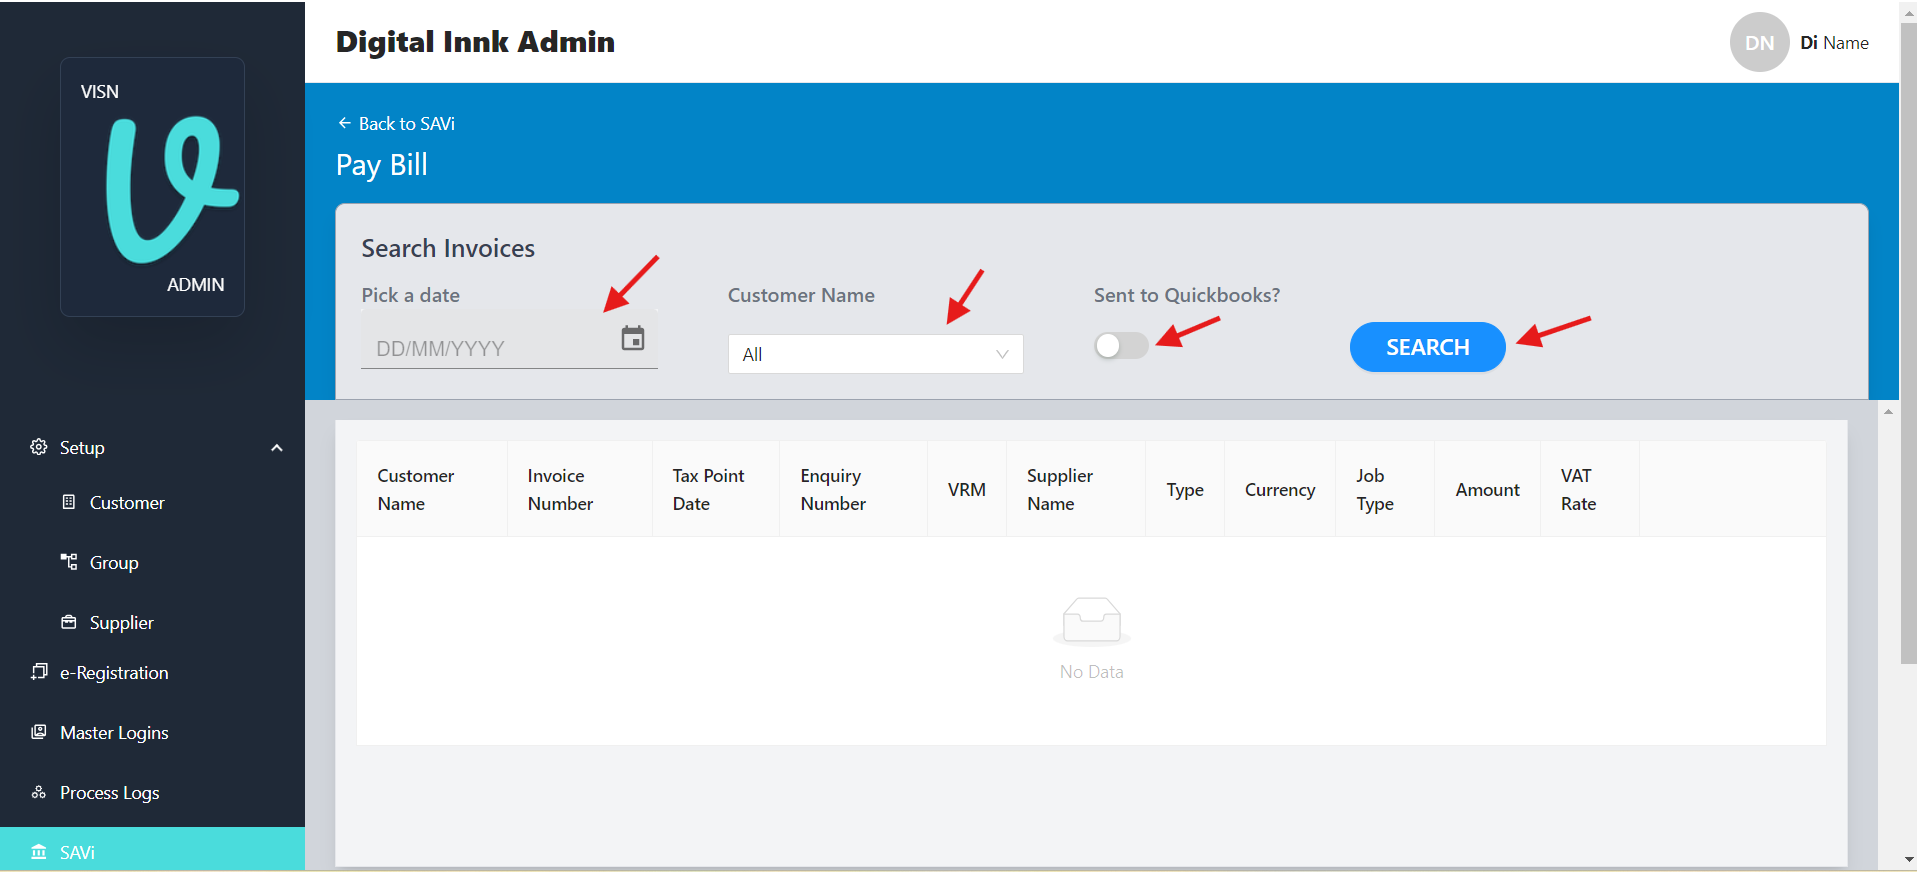Collapse the Setup menu chevron
The height and width of the screenshot is (872, 1917).
pos(277,448)
